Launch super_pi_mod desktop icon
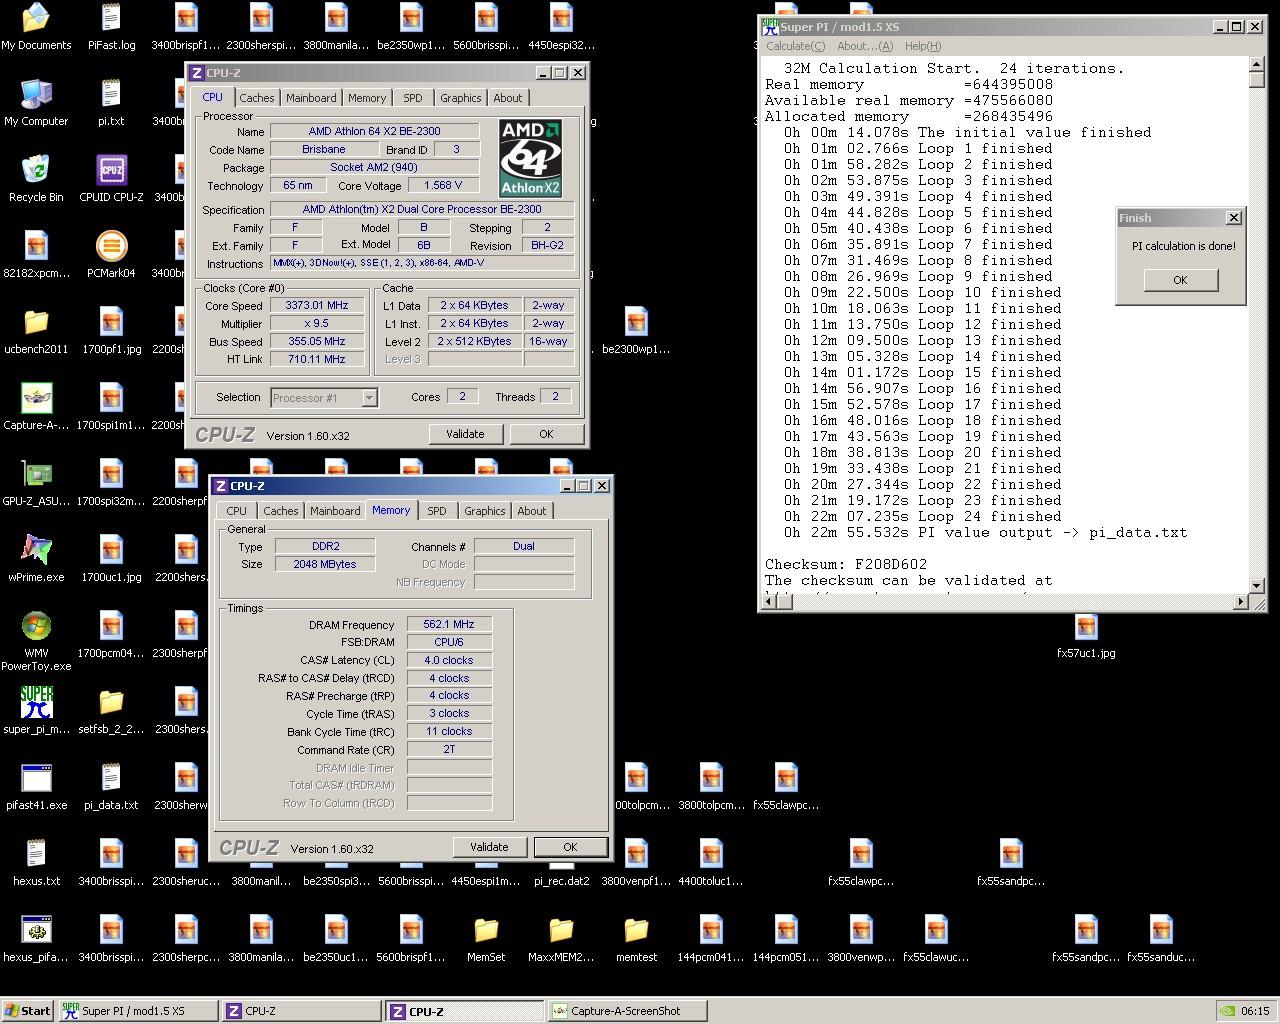The height and width of the screenshot is (1024, 1280). click(x=36, y=711)
